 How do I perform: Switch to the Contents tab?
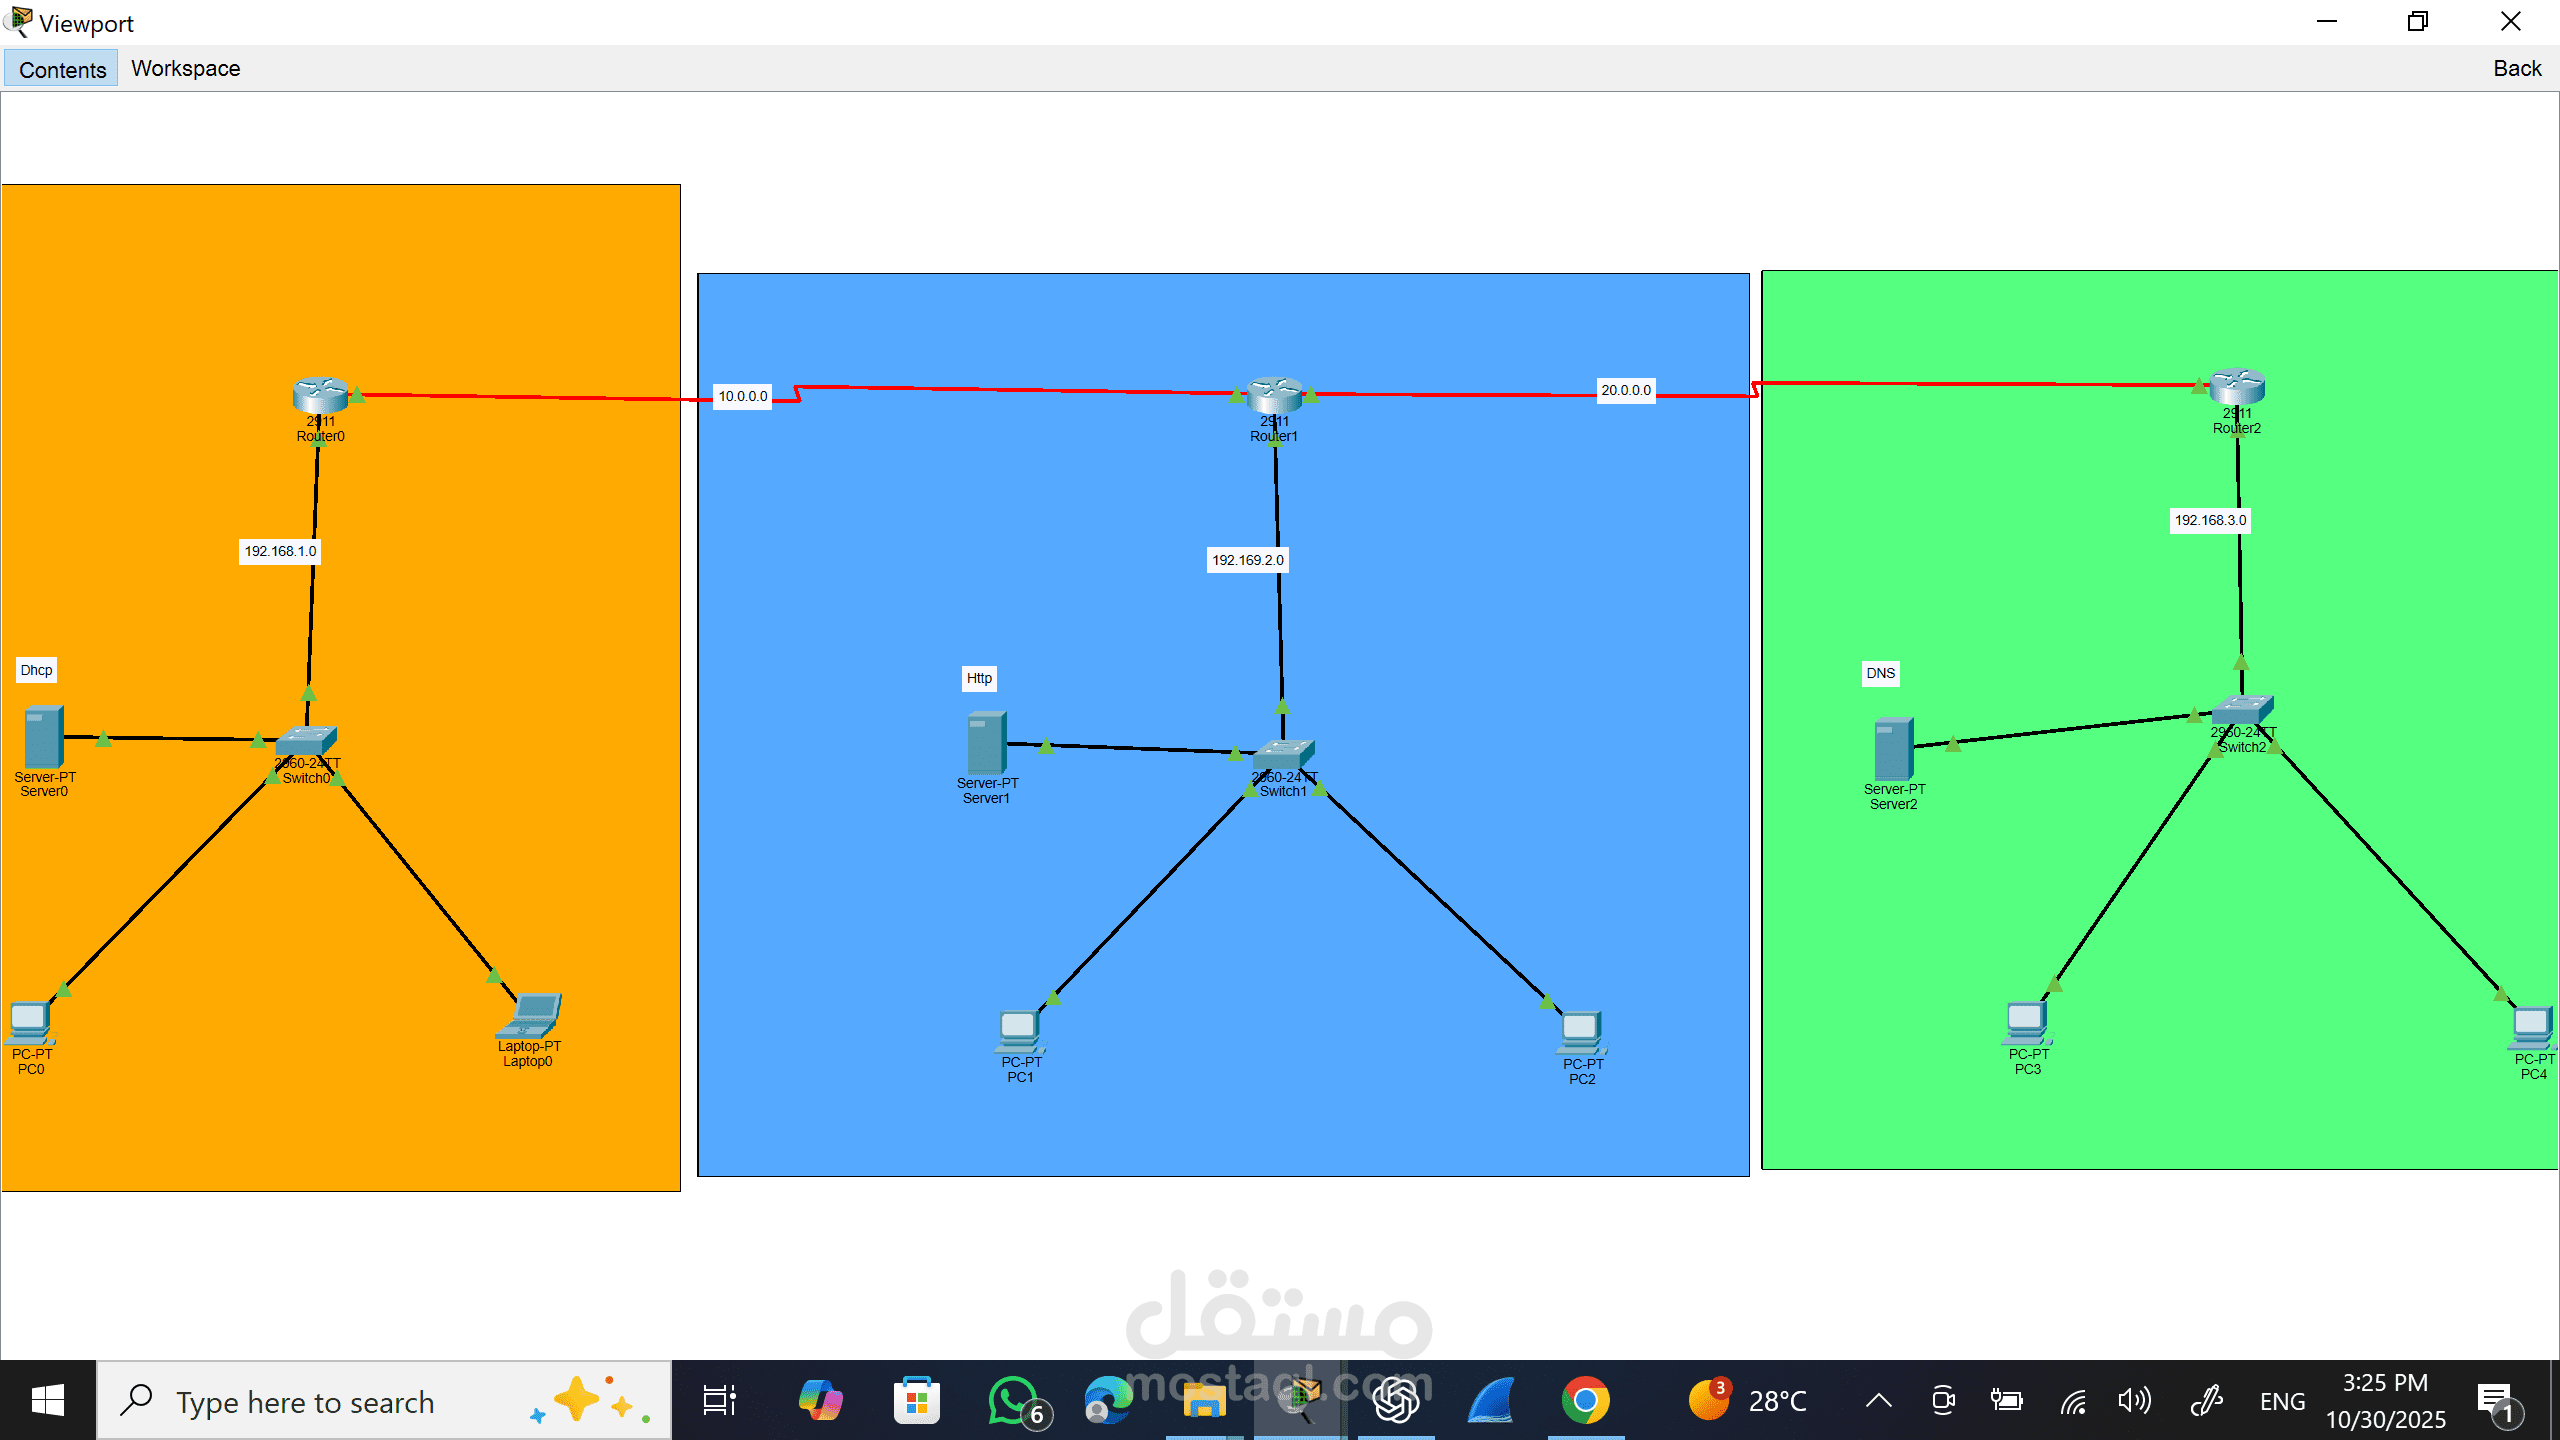coord(62,69)
